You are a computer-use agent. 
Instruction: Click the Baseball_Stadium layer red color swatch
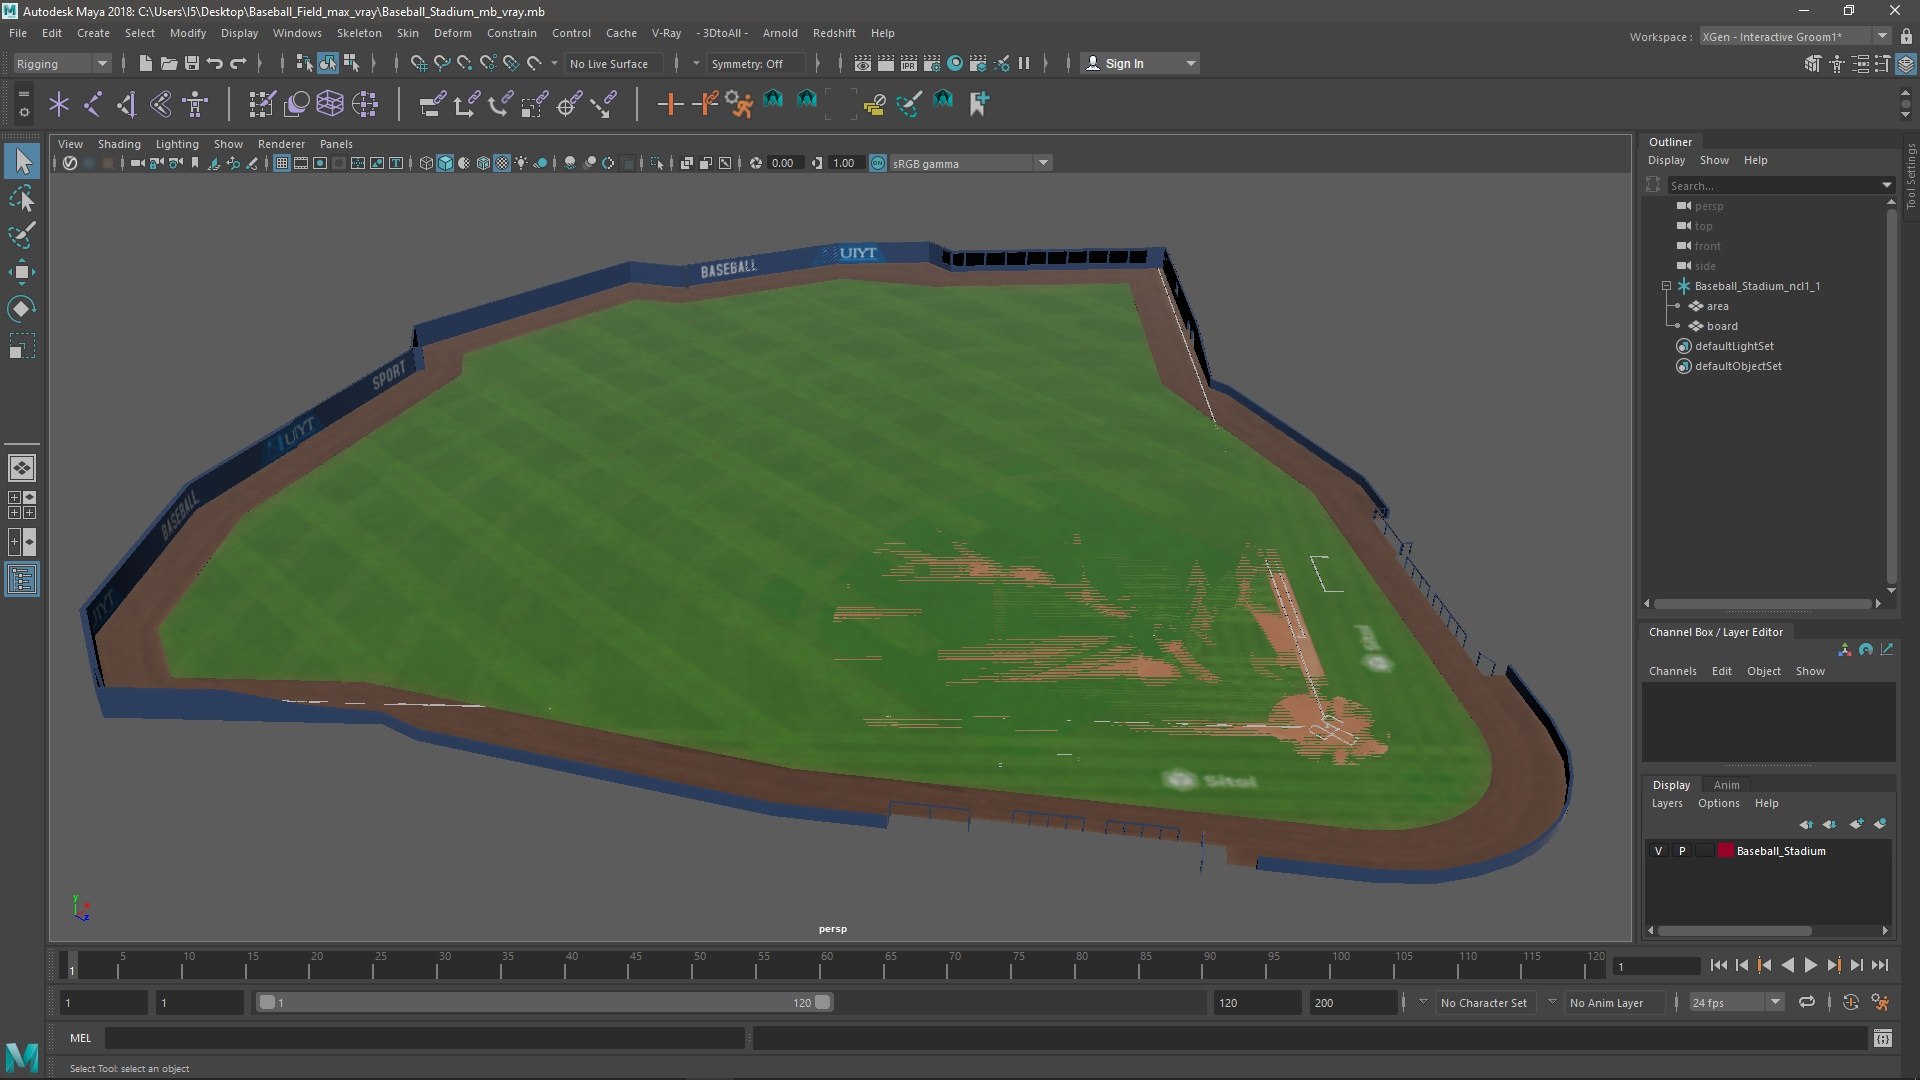(x=1725, y=851)
